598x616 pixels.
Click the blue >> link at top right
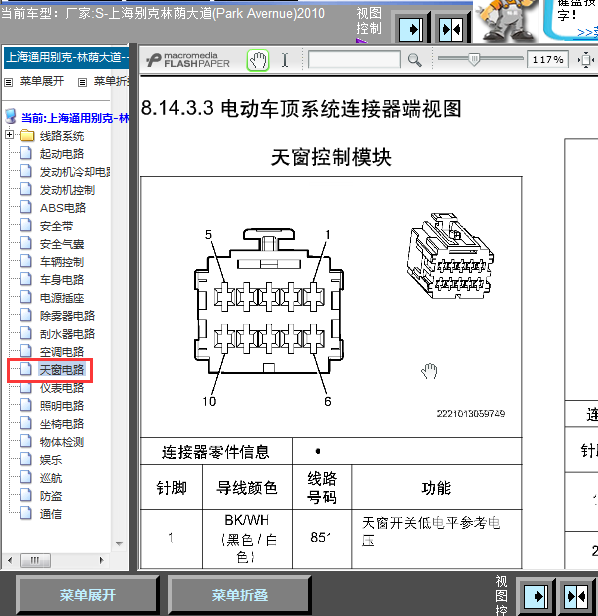point(587,32)
